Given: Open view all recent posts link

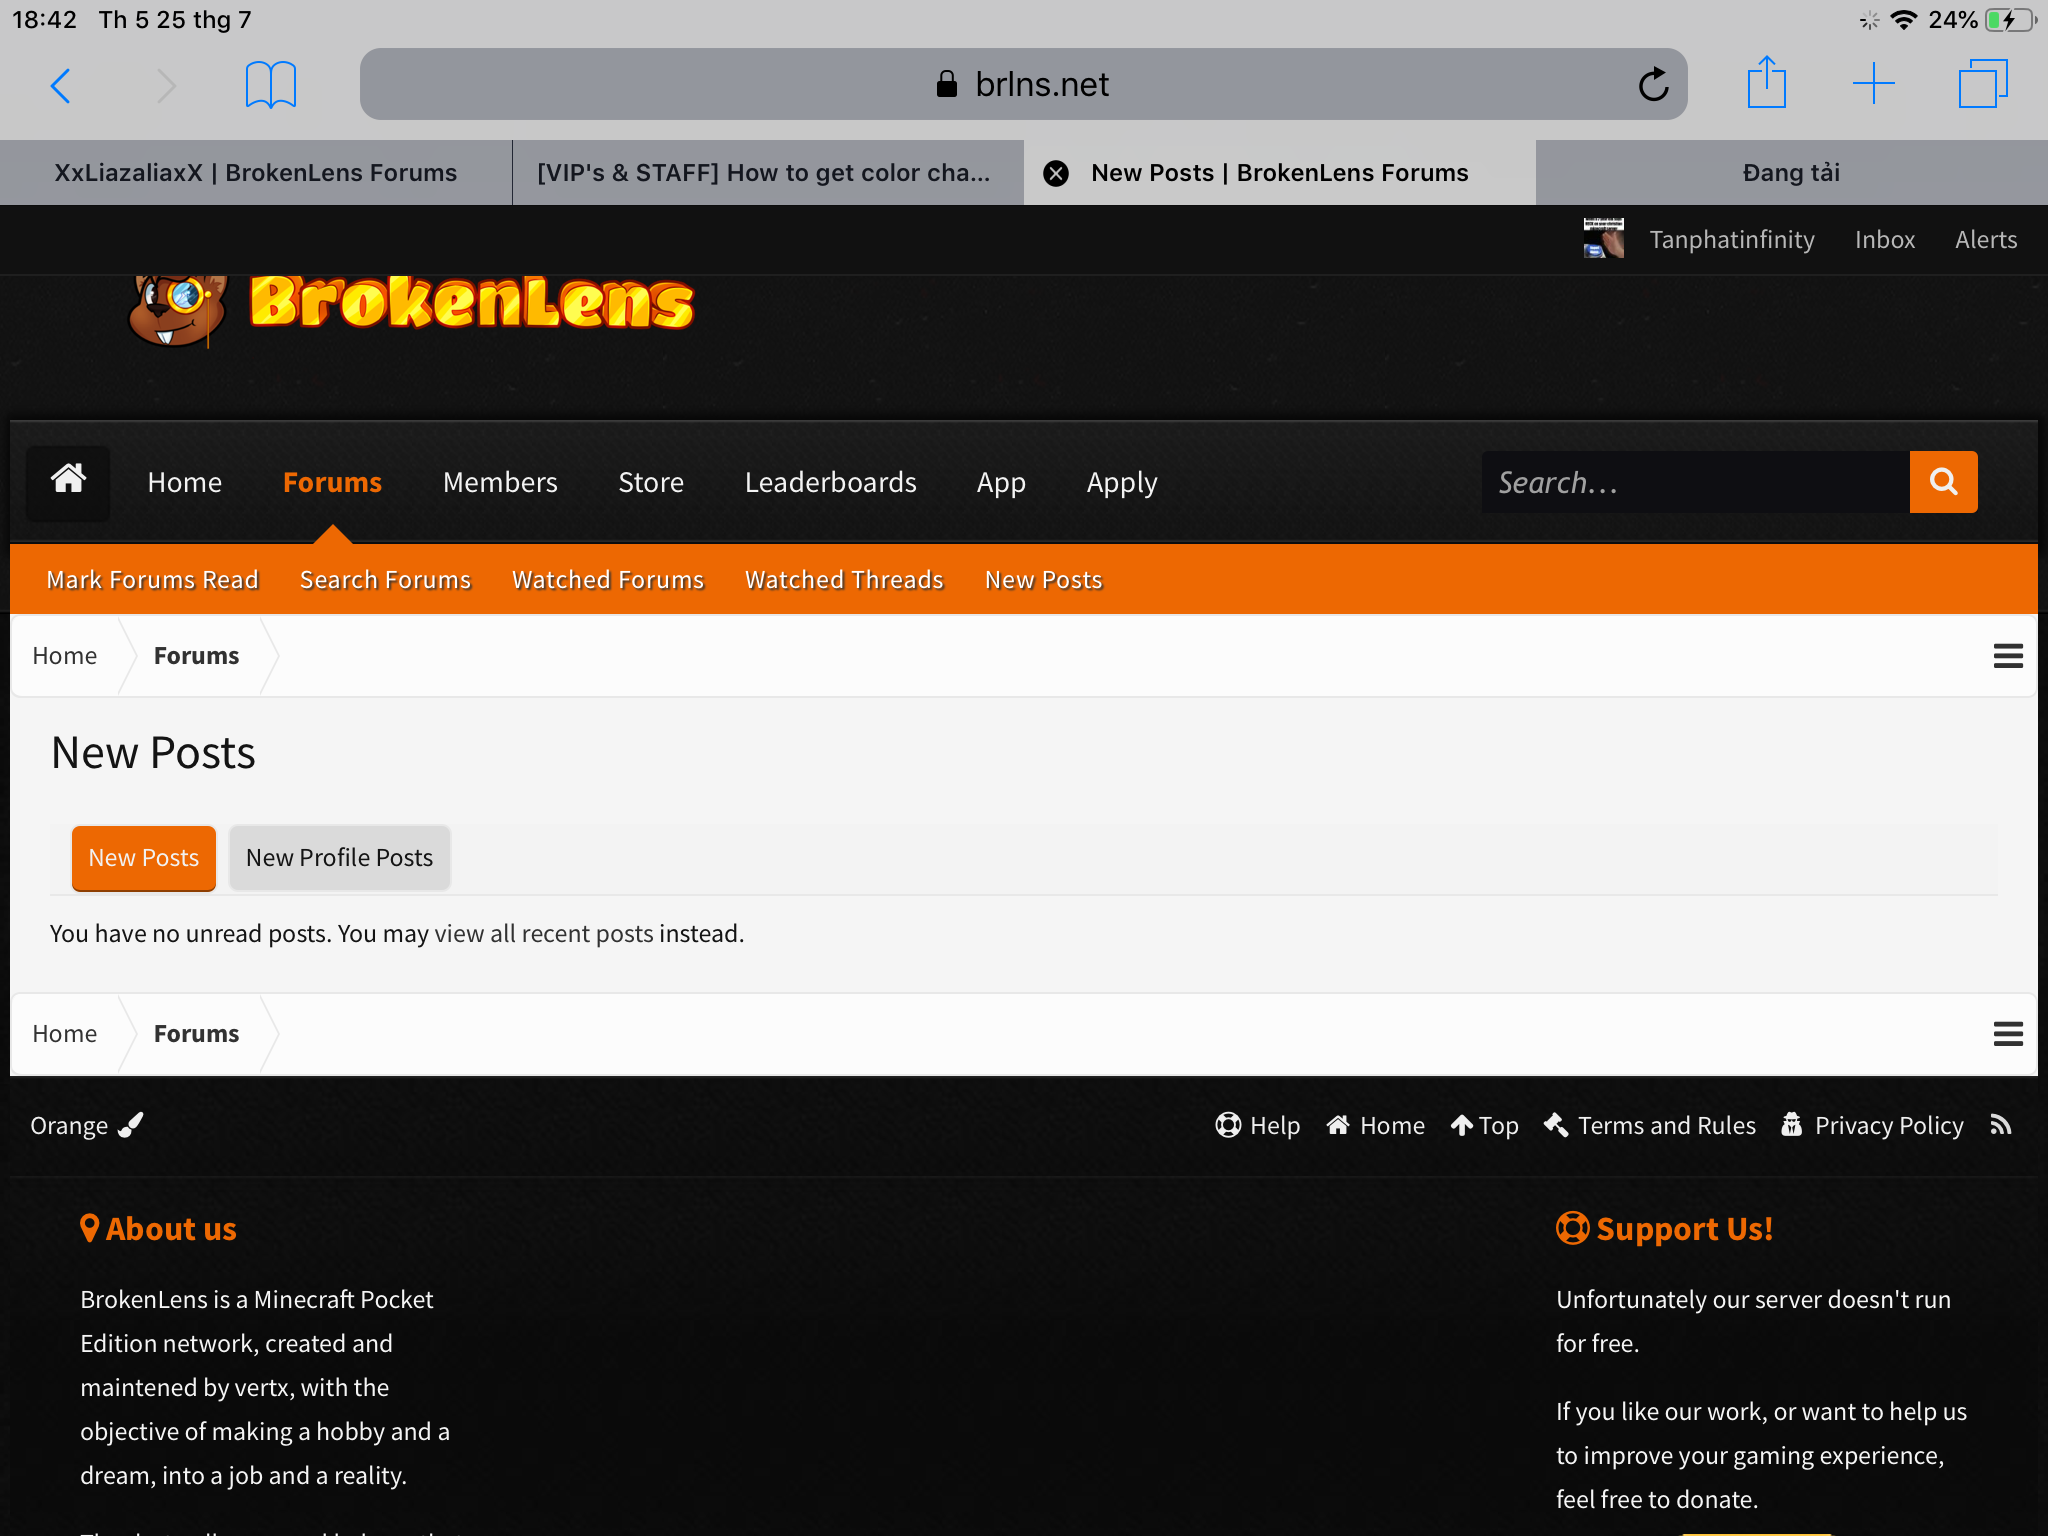Looking at the screenshot, I should pos(544,933).
